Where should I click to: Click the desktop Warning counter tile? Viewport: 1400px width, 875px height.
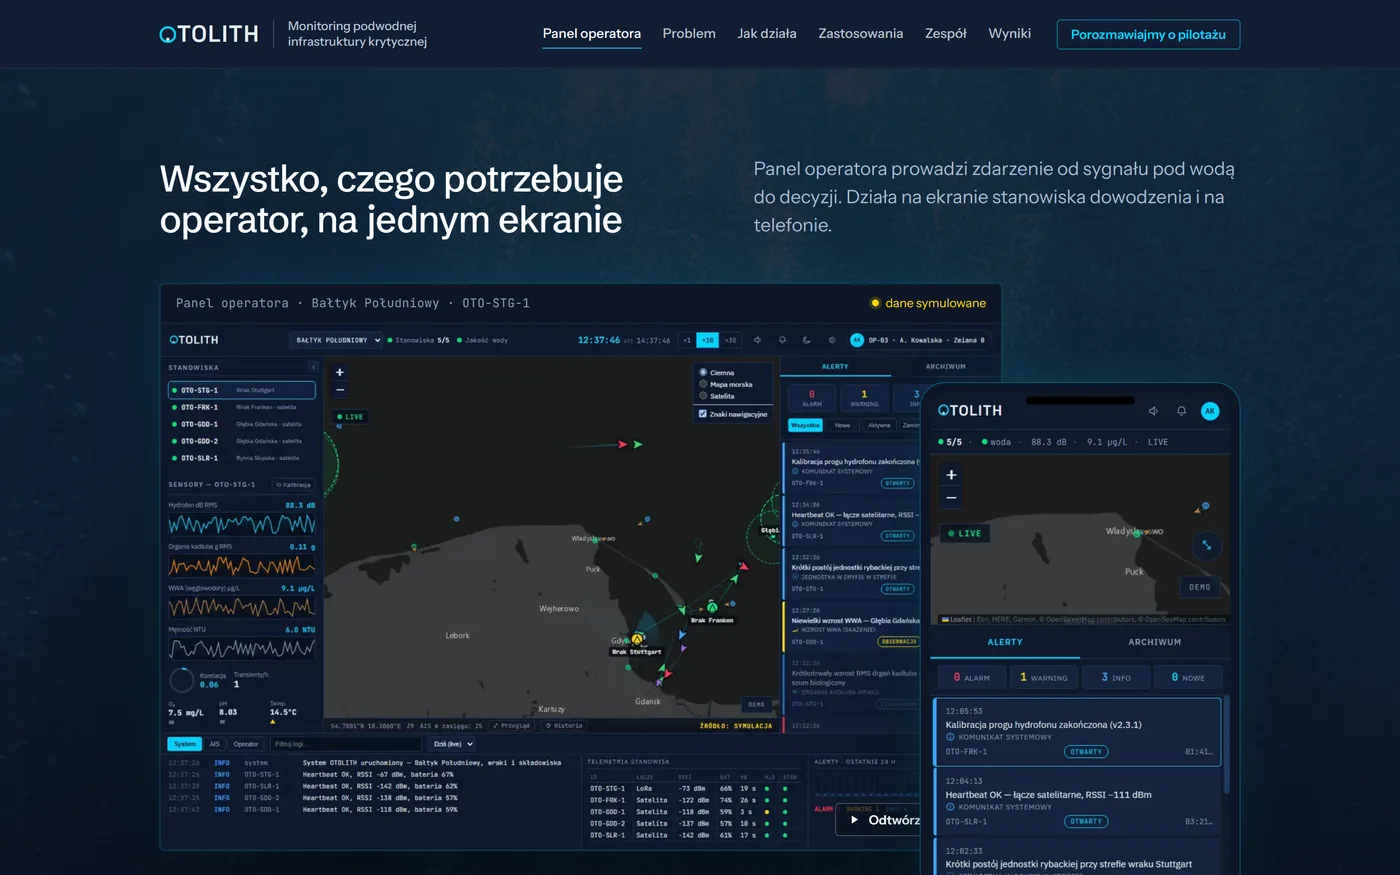(864, 397)
